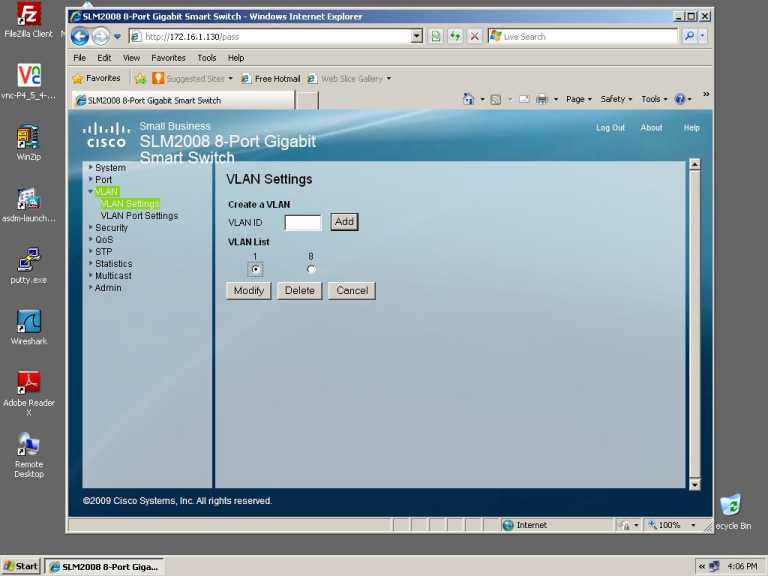This screenshot has height=576, width=768.
Task: Open Remote Desktop shortcut icon
Action: tap(28, 456)
